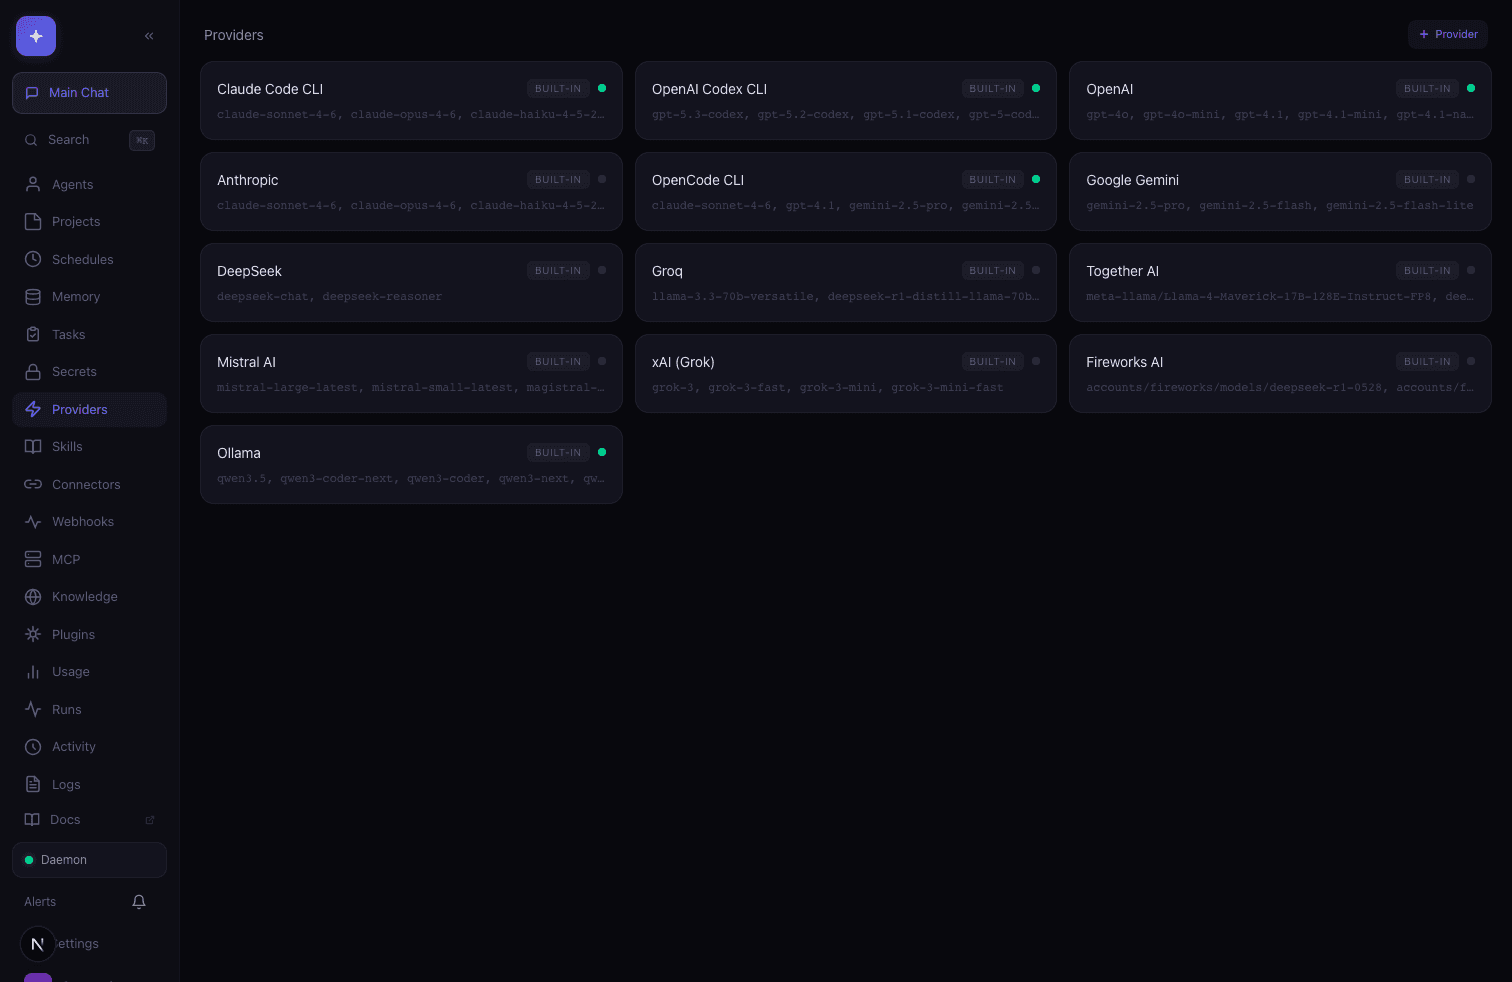Click the status dot on Groq card

pos(1036,270)
